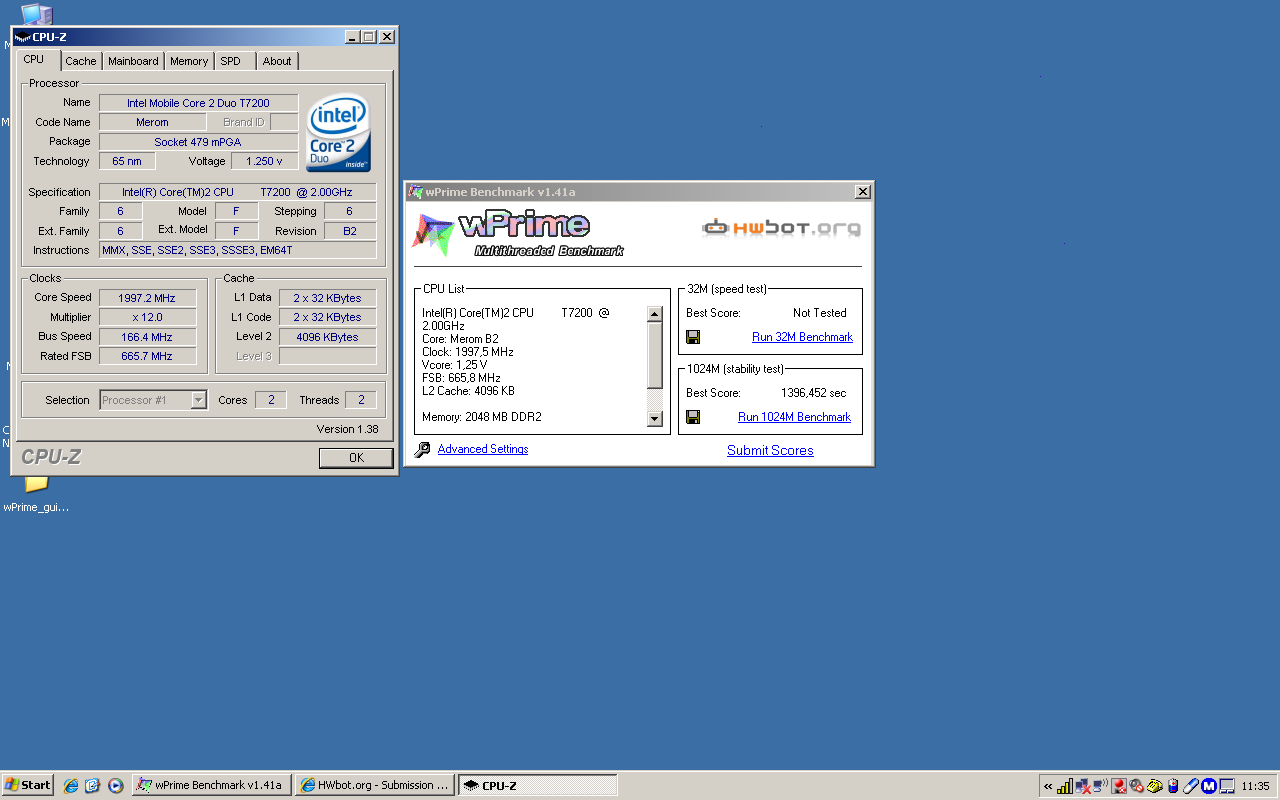This screenshot has width=1280, height=800.
Task: Open Windows Media Player from quick launch
Action: coord(115,785)
